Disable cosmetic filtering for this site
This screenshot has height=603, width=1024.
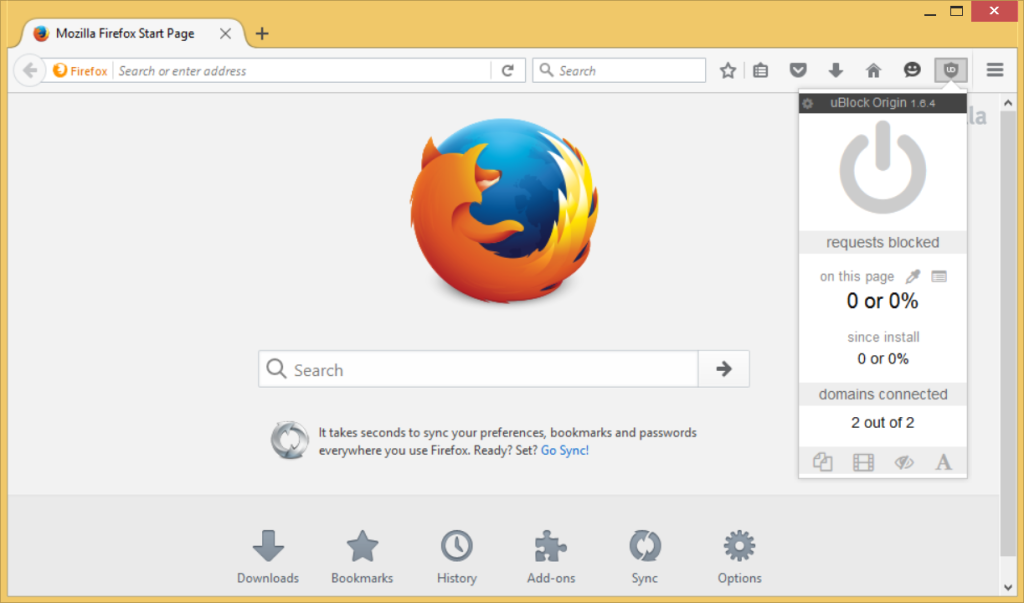click(903, 461)
